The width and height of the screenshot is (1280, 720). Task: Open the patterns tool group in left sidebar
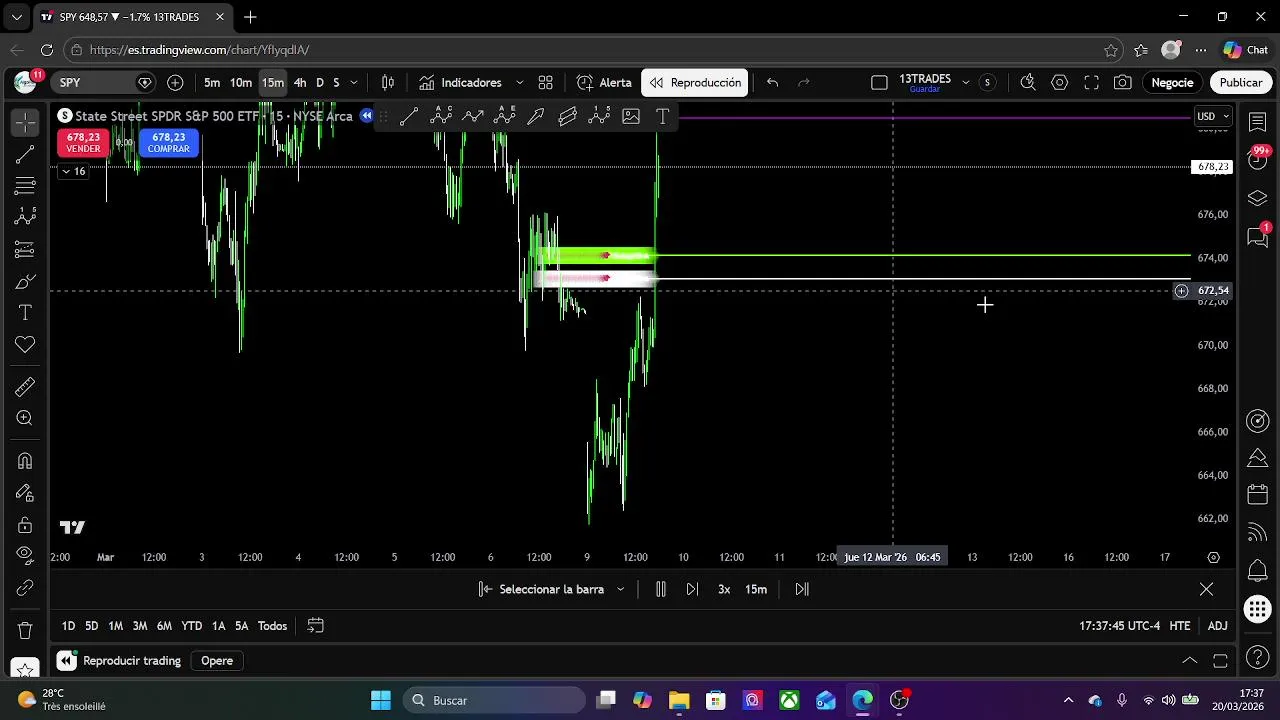pos(25,217)
